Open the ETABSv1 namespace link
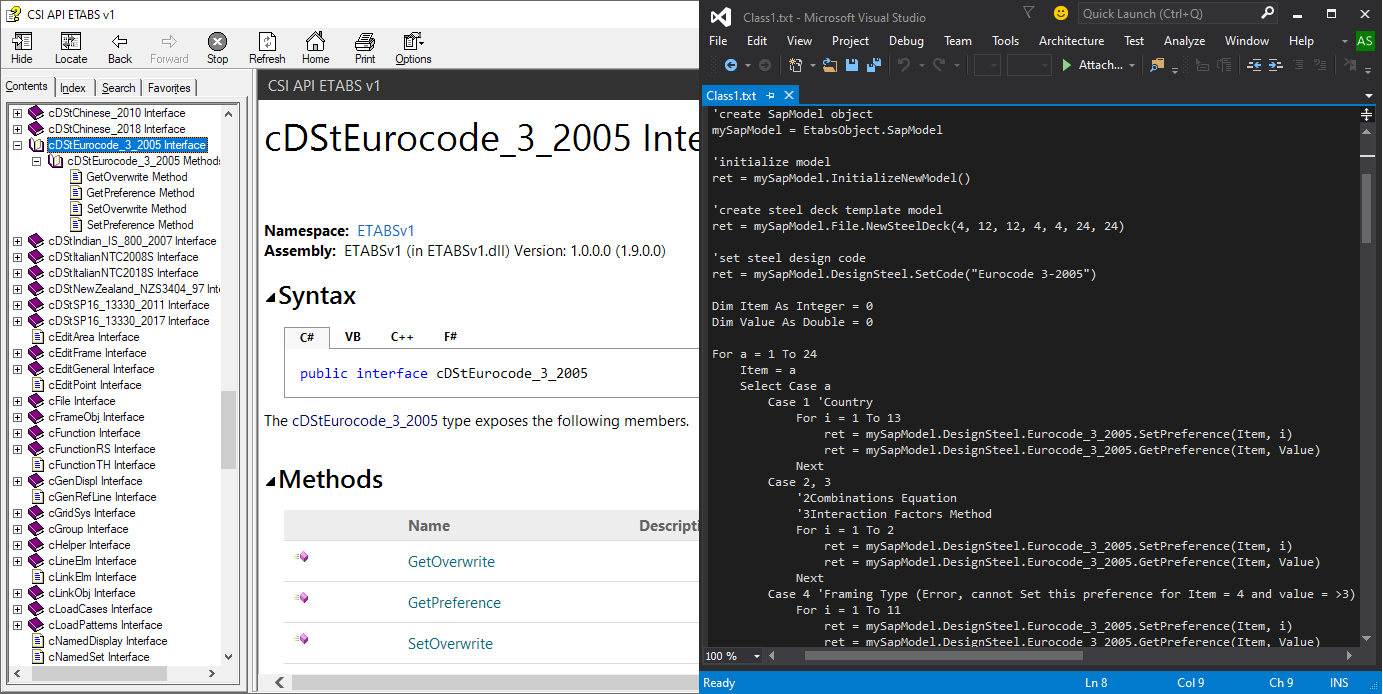This screenshot has height=694, width=1383. 385,231
